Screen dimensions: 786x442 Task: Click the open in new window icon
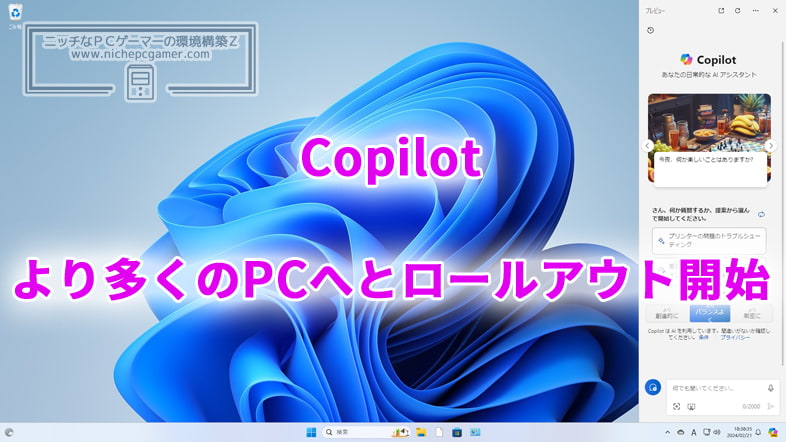pyautogui.click(x=721, y=10)
